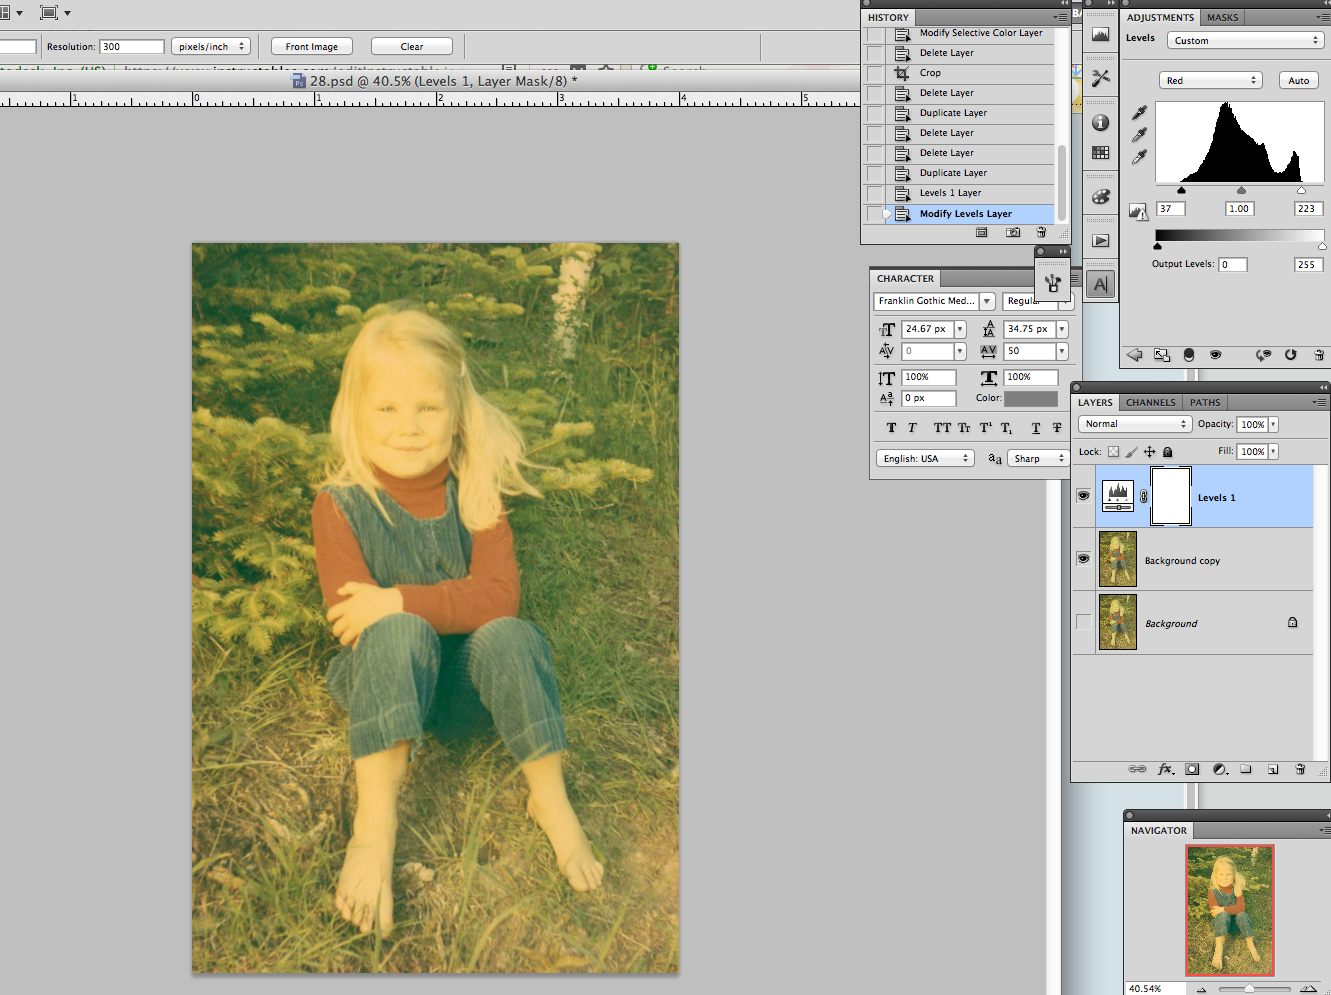The width and height of the screenshot is (1331, 995).
Task: Select the white point eyedropper in Levels
Action: pos(1139,157)
